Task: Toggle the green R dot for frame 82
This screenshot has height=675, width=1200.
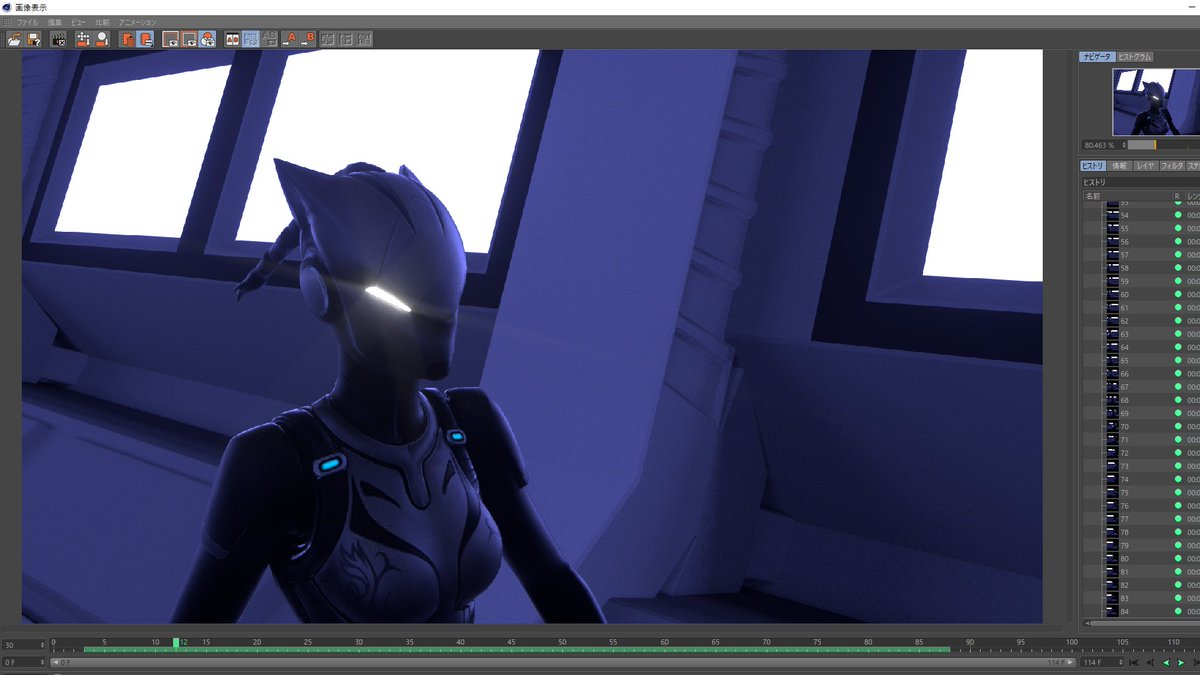Action: pos(1178,585)
